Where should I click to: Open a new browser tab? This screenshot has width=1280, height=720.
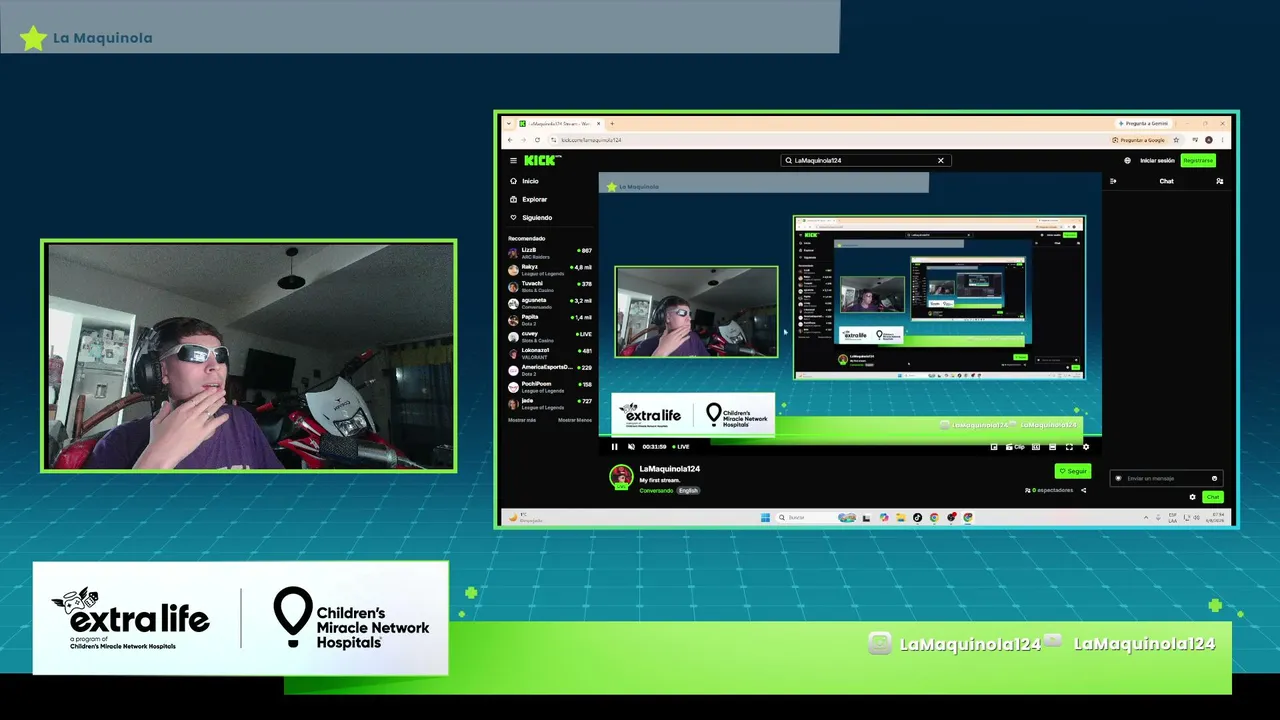point(612,124)
